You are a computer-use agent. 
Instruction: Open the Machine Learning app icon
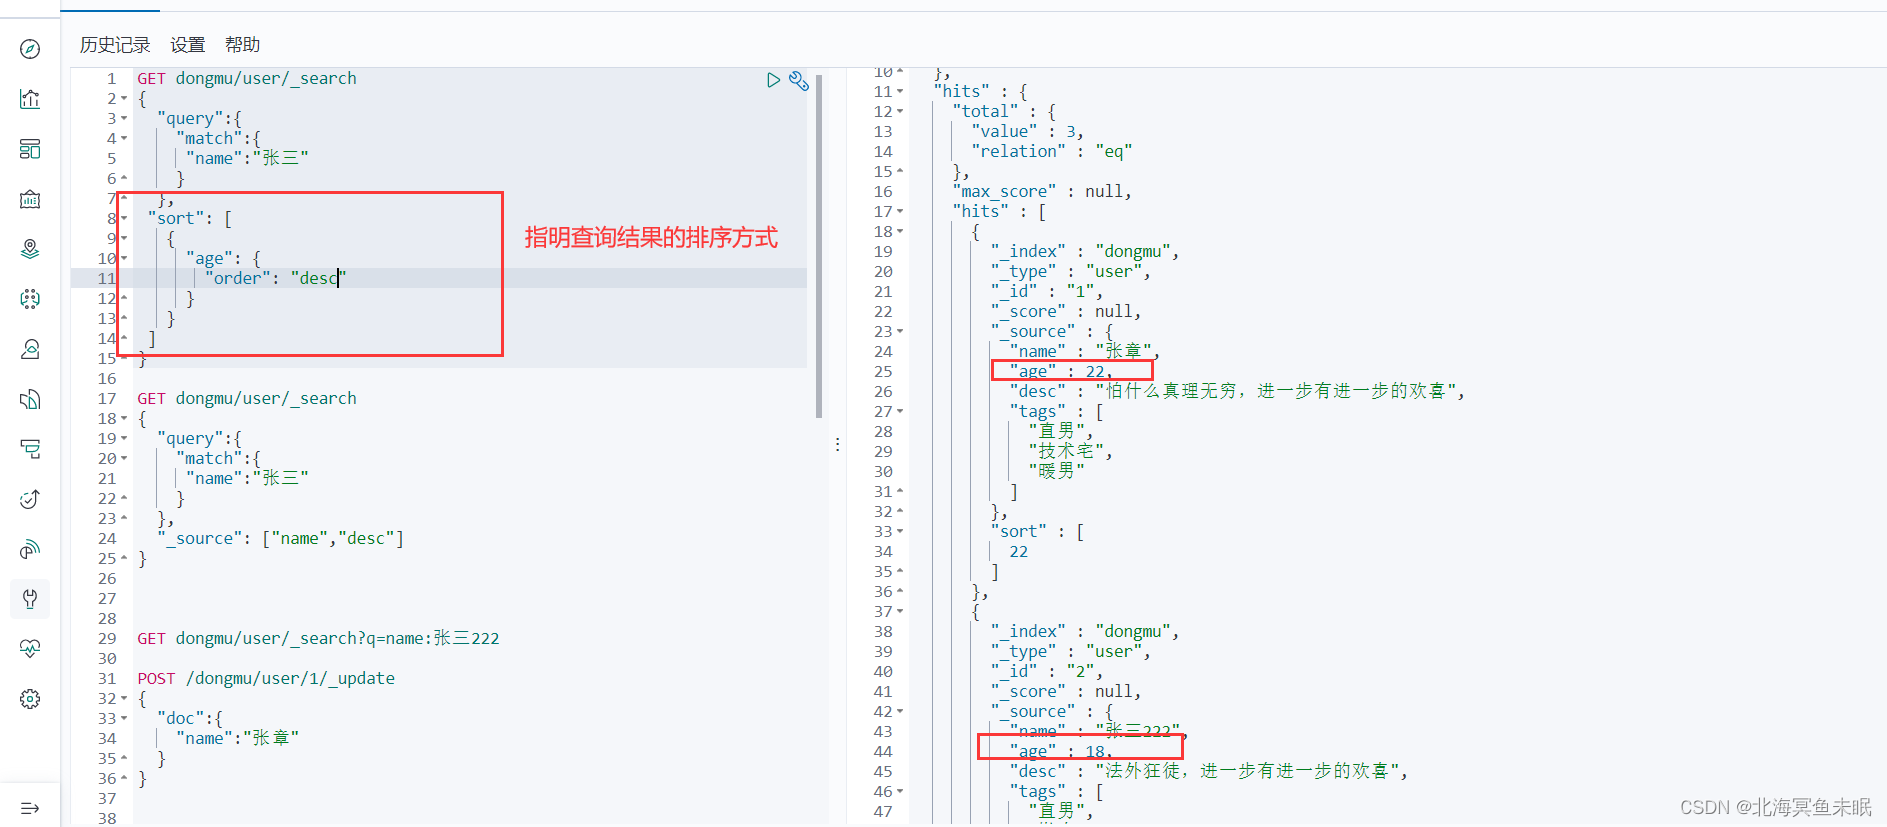30,299
